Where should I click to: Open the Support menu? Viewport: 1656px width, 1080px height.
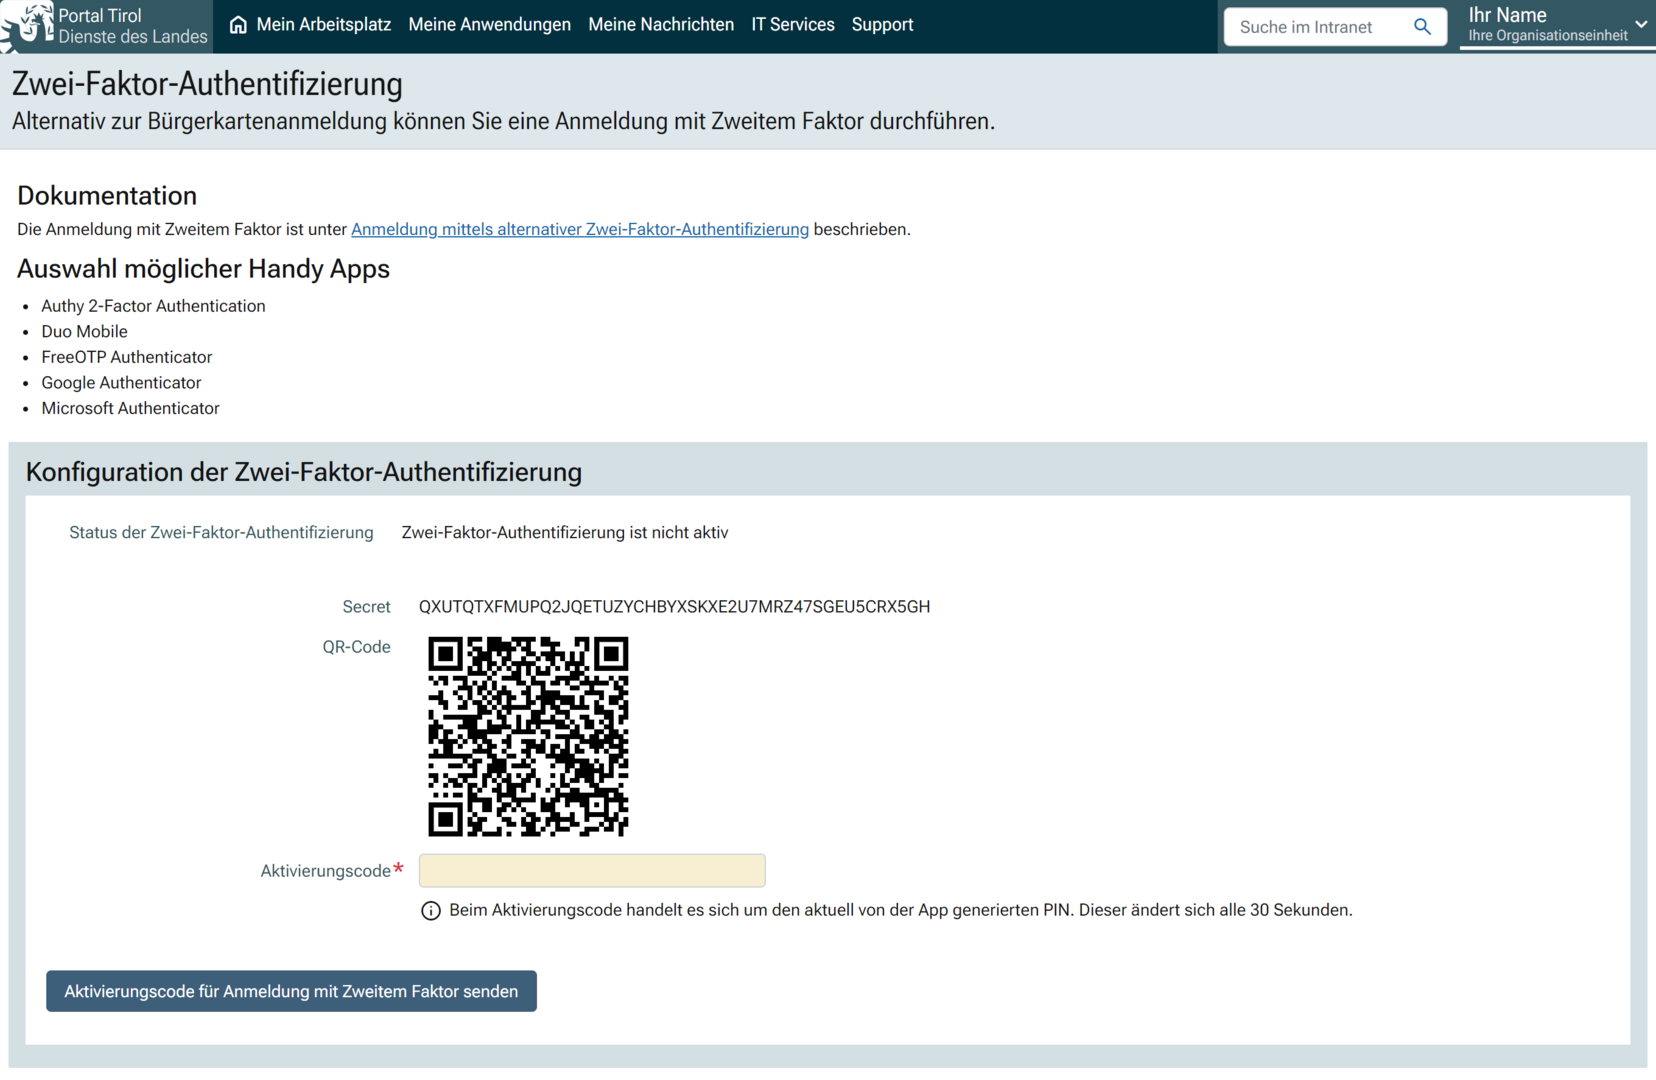click(x=883, y=25)
